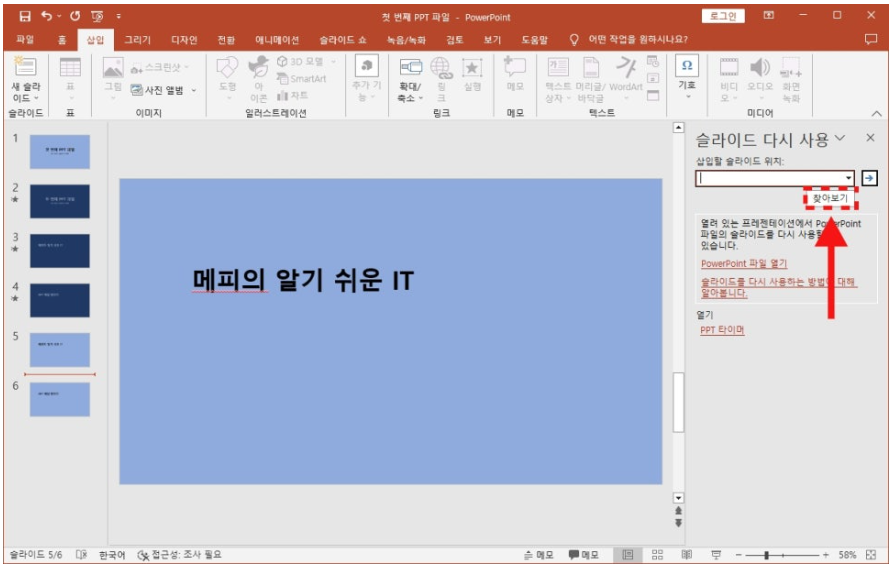Open the 슬라이드 다시 사용 pane options chevron
The width and height of the screenshot is (891, 565).
[840, 138]
